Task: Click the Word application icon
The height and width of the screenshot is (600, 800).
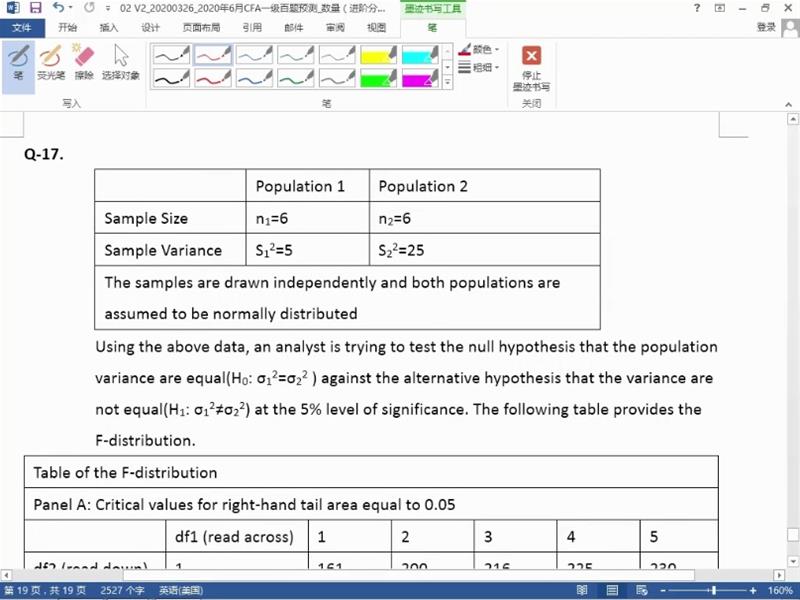Action: click(13, 8)
